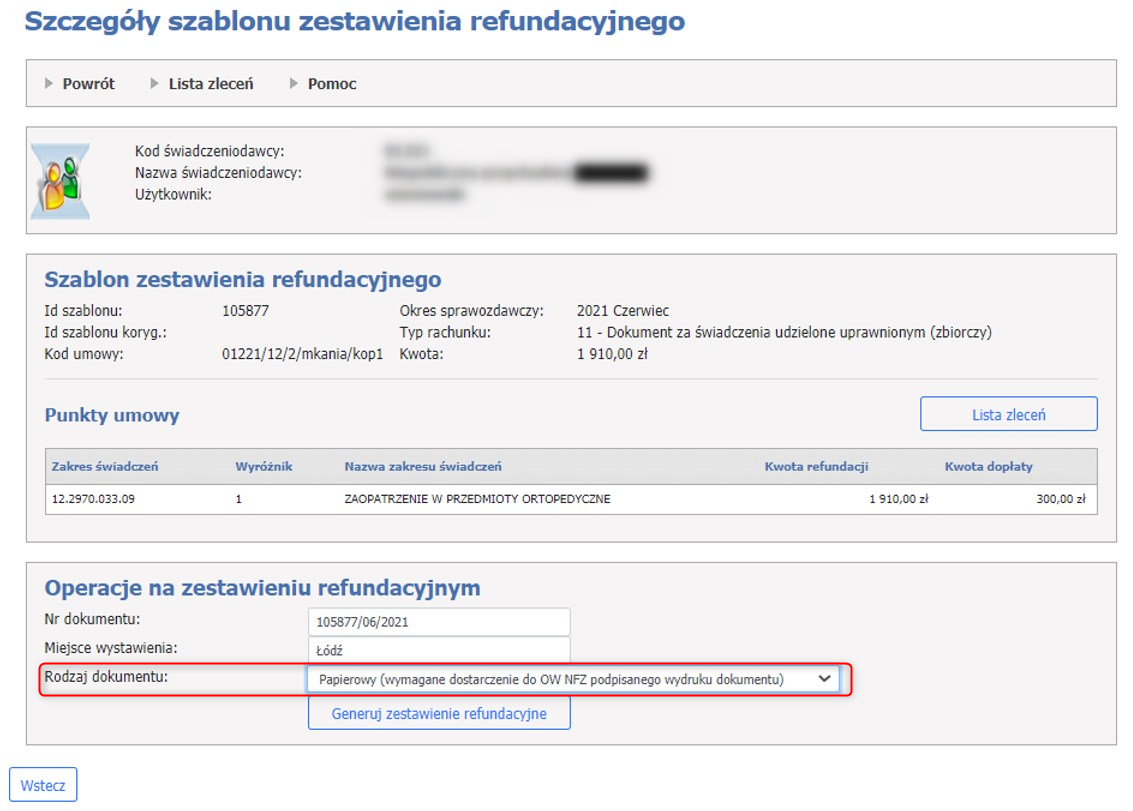Open Lista zleceń beside Punkty umowy

1008,414
